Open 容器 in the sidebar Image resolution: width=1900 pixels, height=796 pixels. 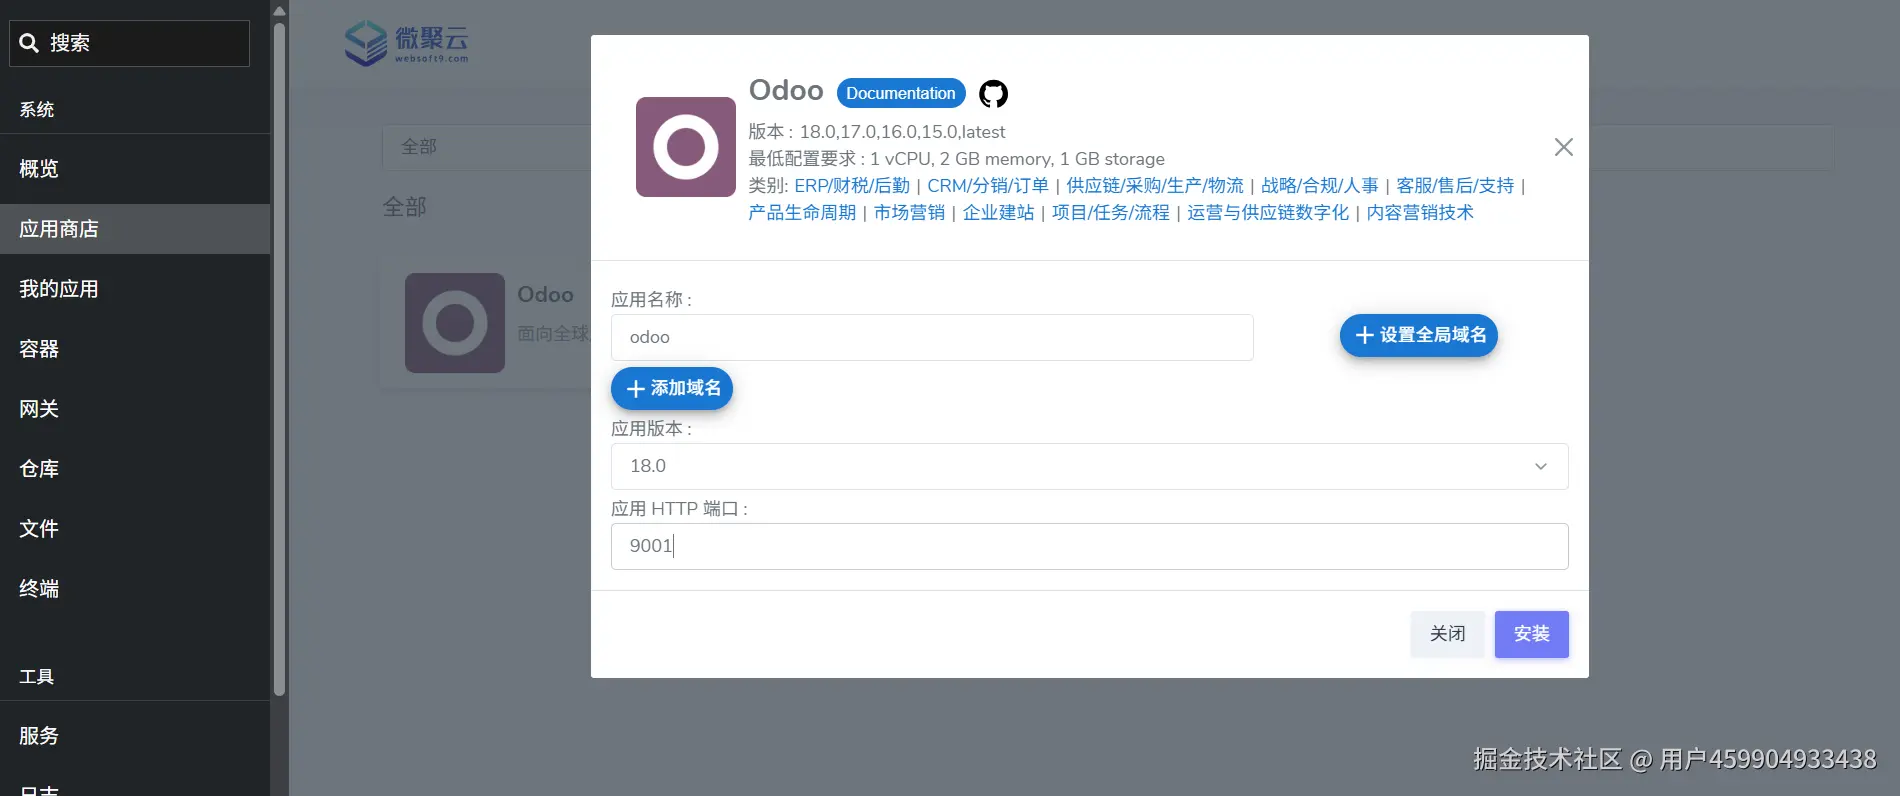coord(135,349)
